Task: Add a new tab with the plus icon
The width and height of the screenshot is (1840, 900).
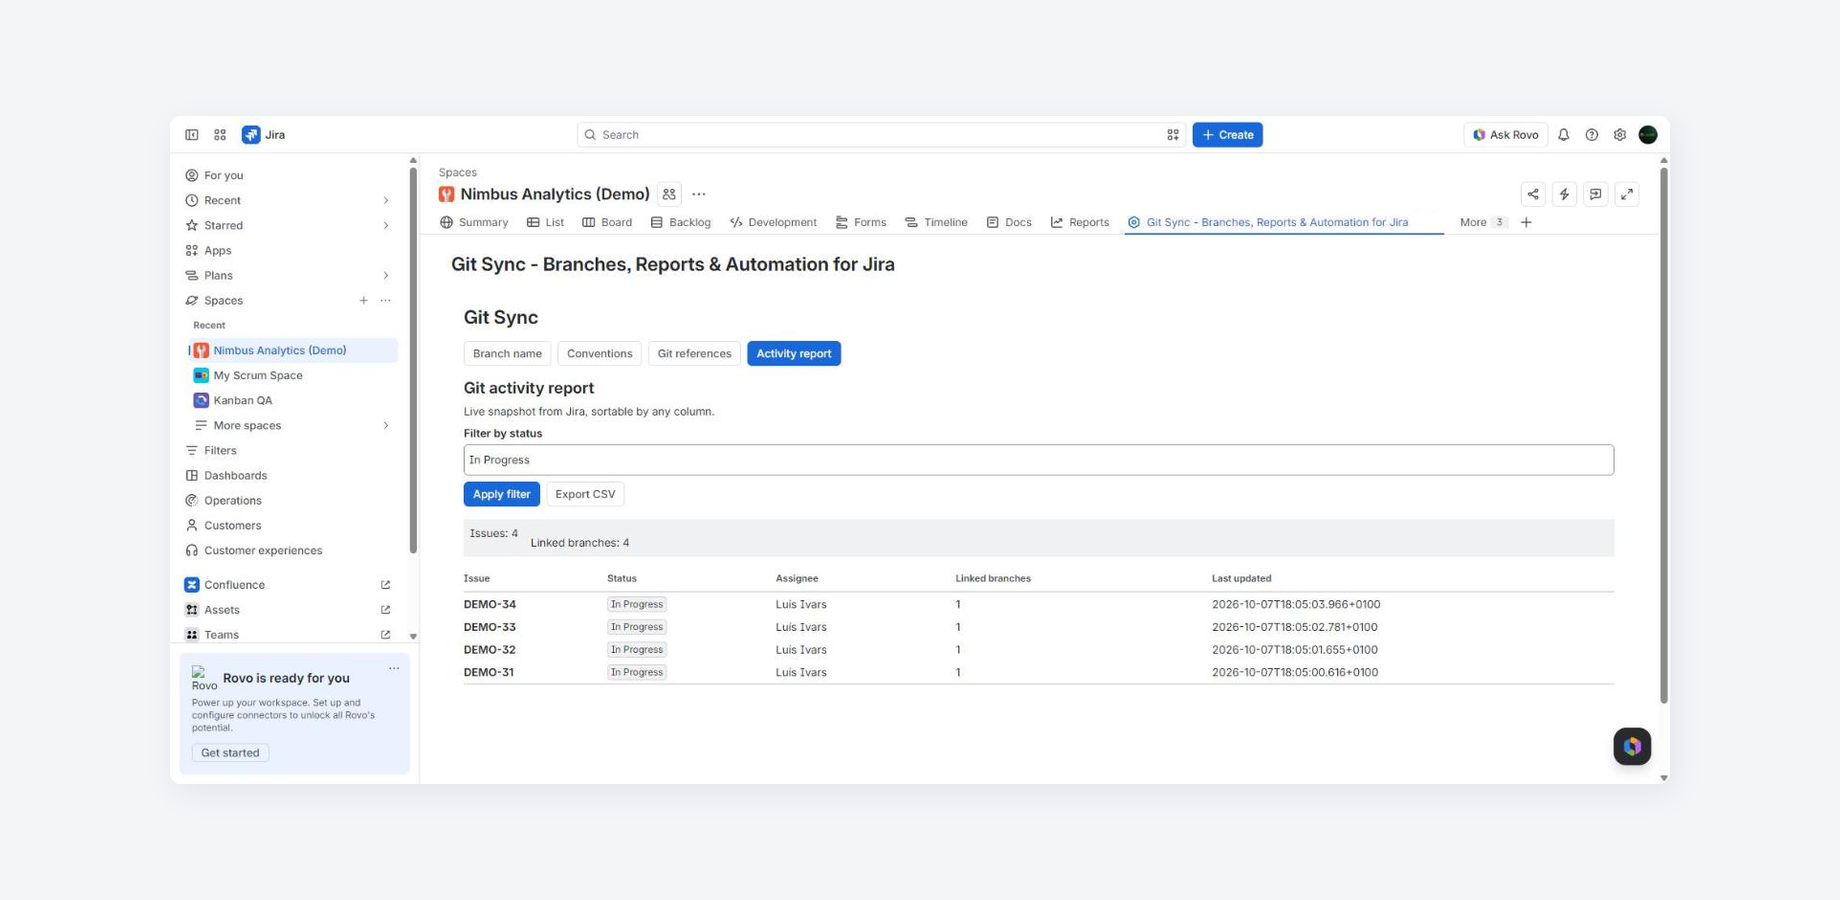Action: (x=1526, y=222)
